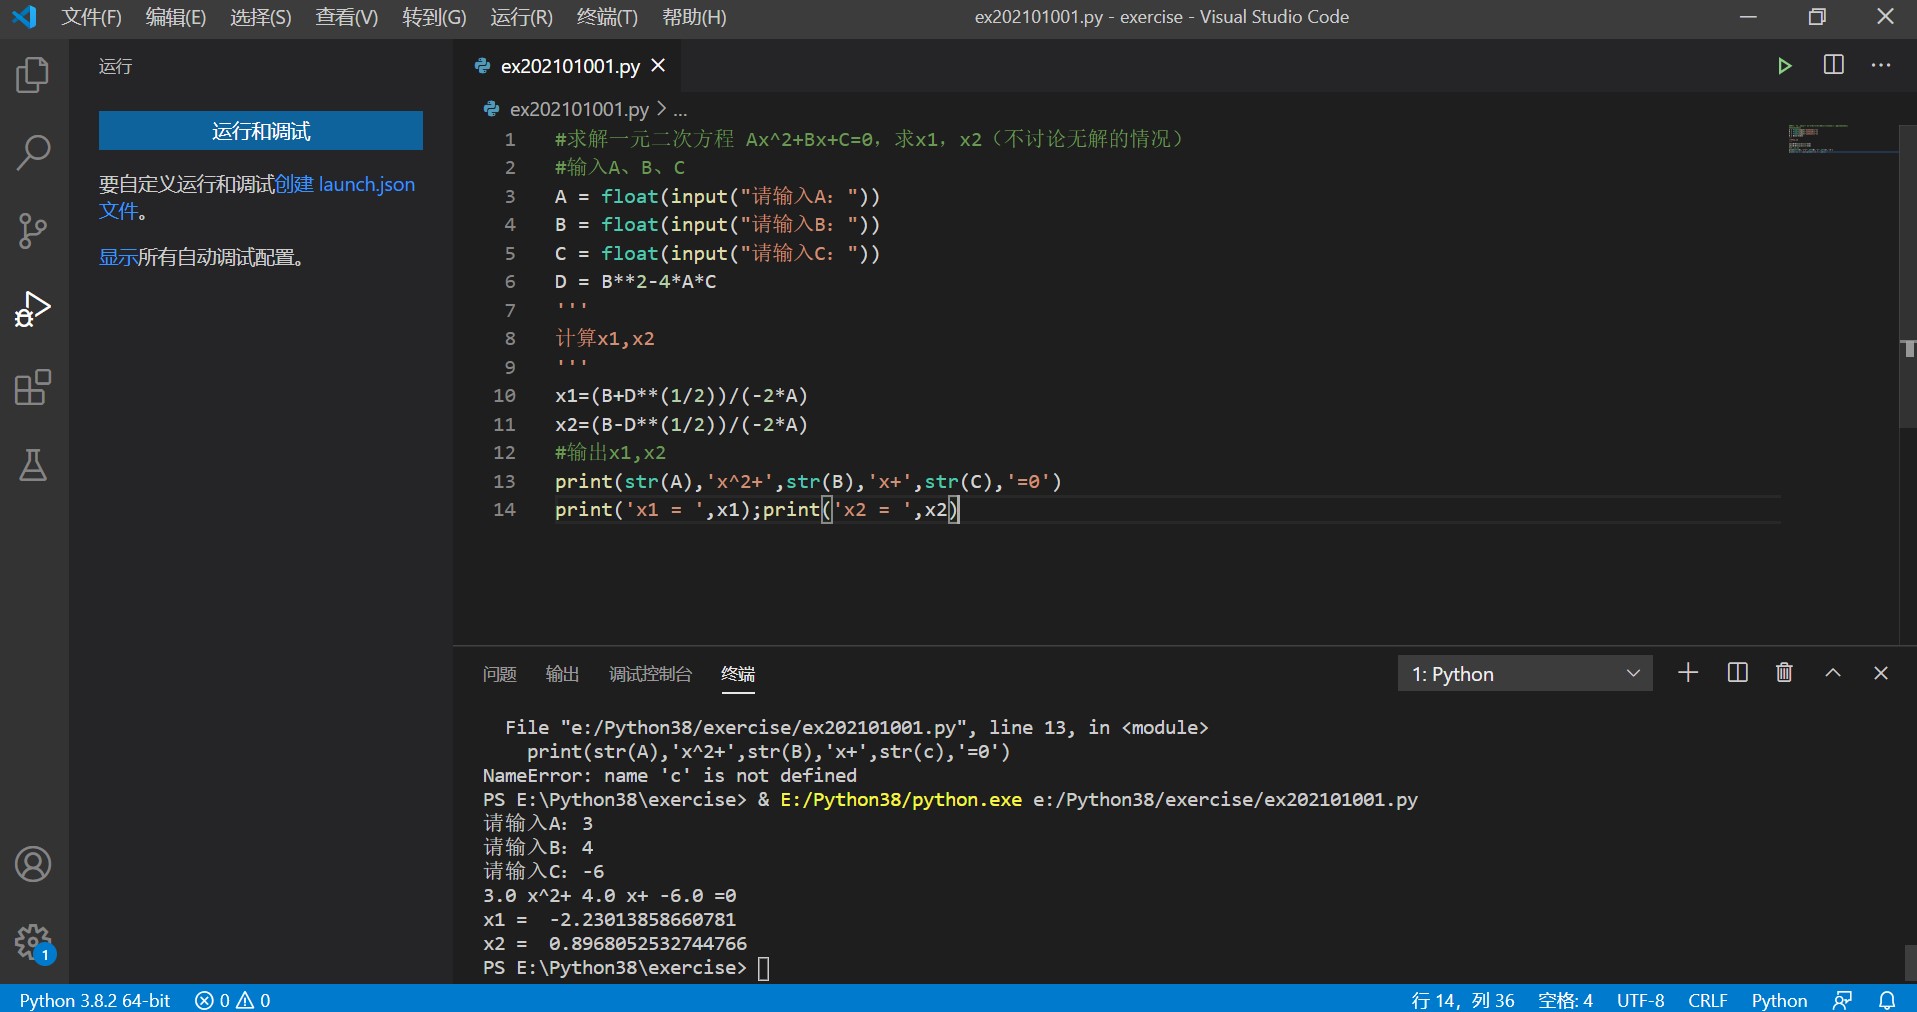Open editor More Actions ellipsis
1917x1012 pixels.
pyautogui.click(x=1881, y=65)
